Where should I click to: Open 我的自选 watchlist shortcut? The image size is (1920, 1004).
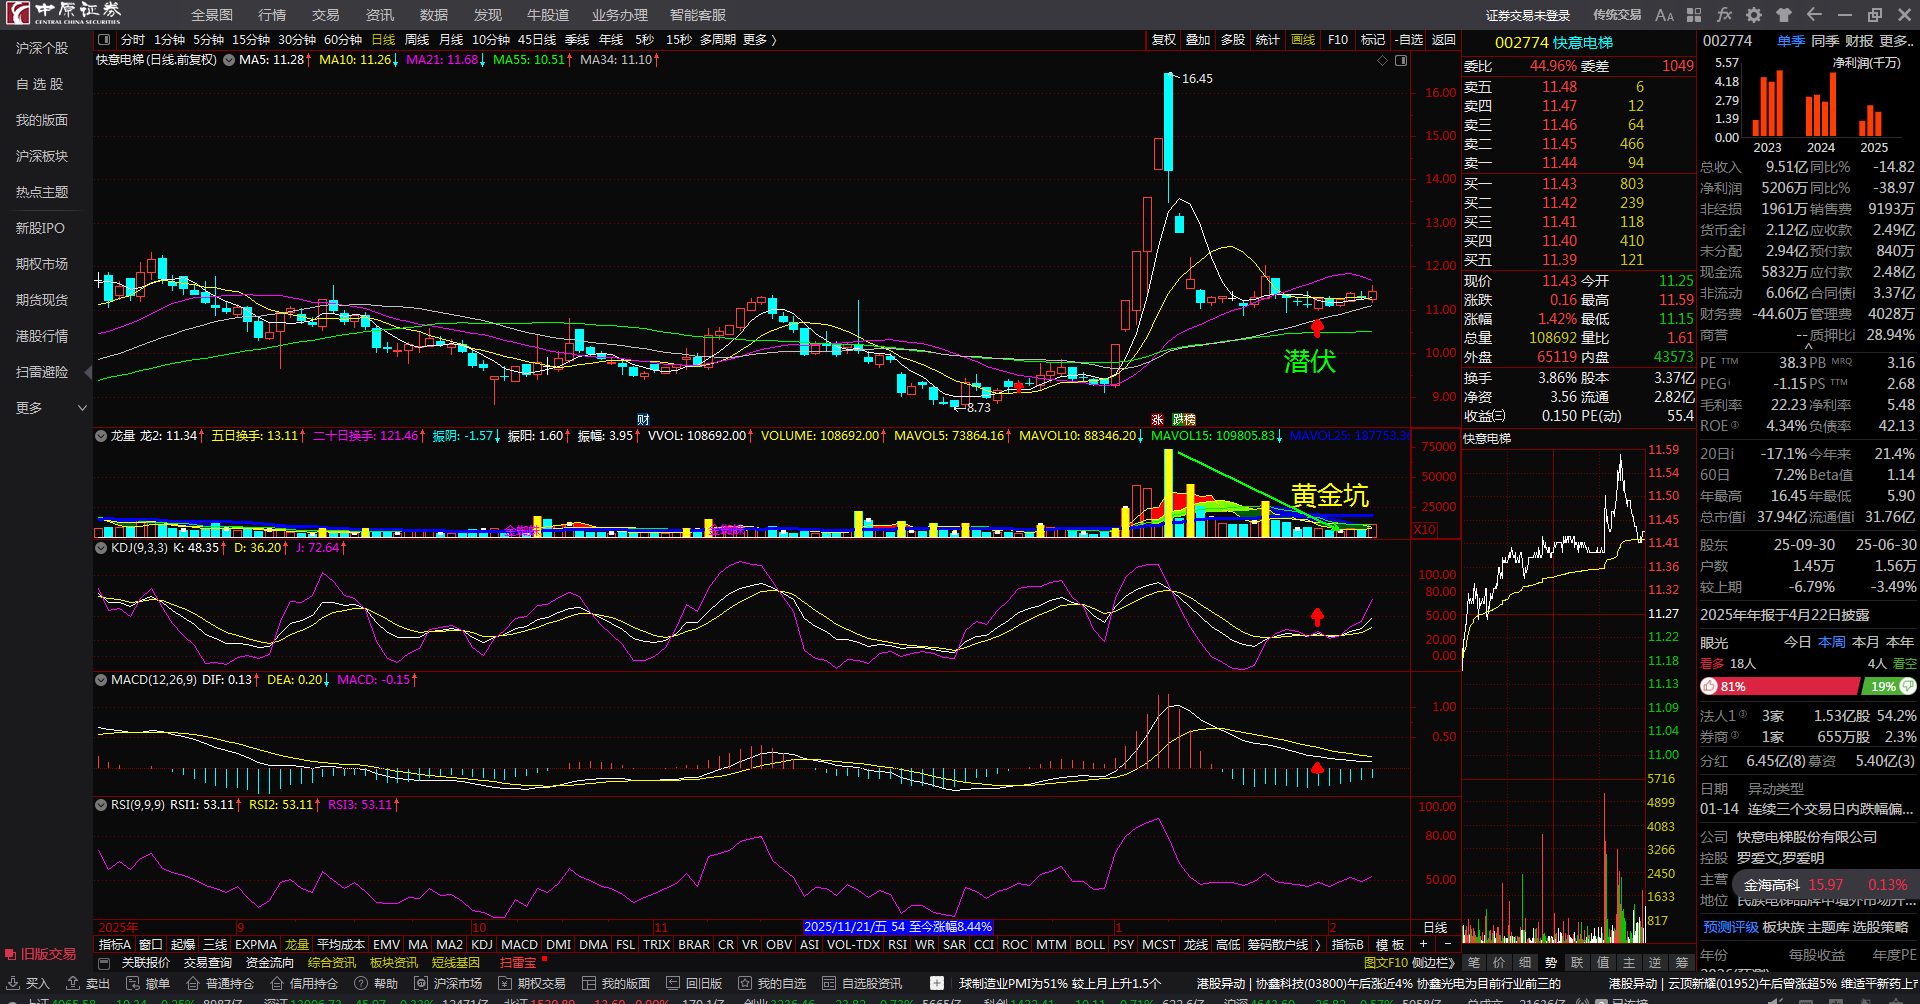tap(772, 984)
